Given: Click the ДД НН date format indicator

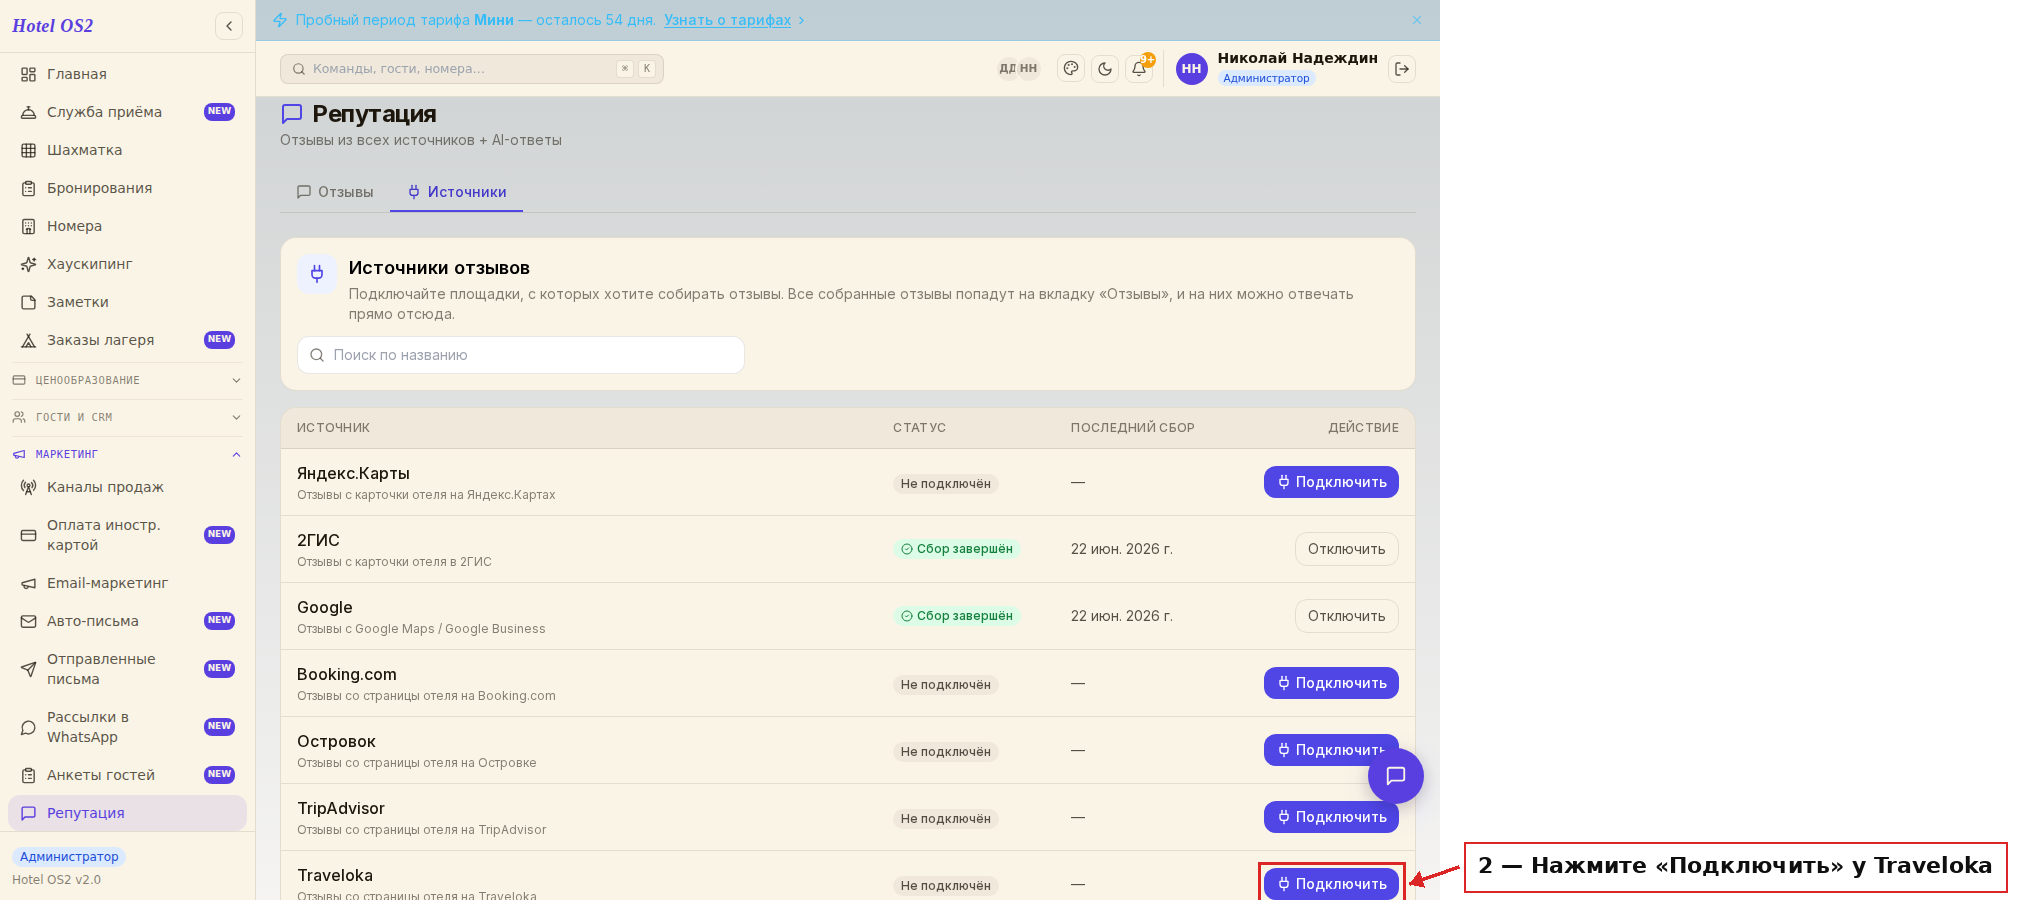Looking at the screenshot, I should (x=1018, y=69).
